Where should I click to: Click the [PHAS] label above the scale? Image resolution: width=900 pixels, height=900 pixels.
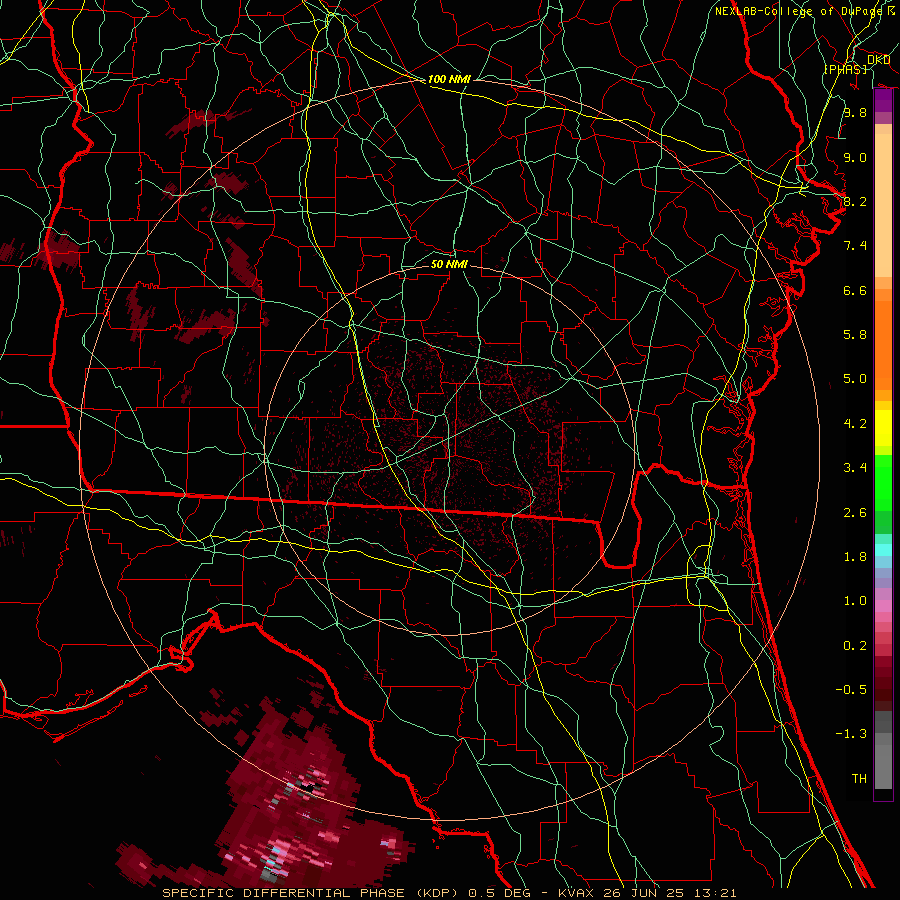(x=846, y=69)
